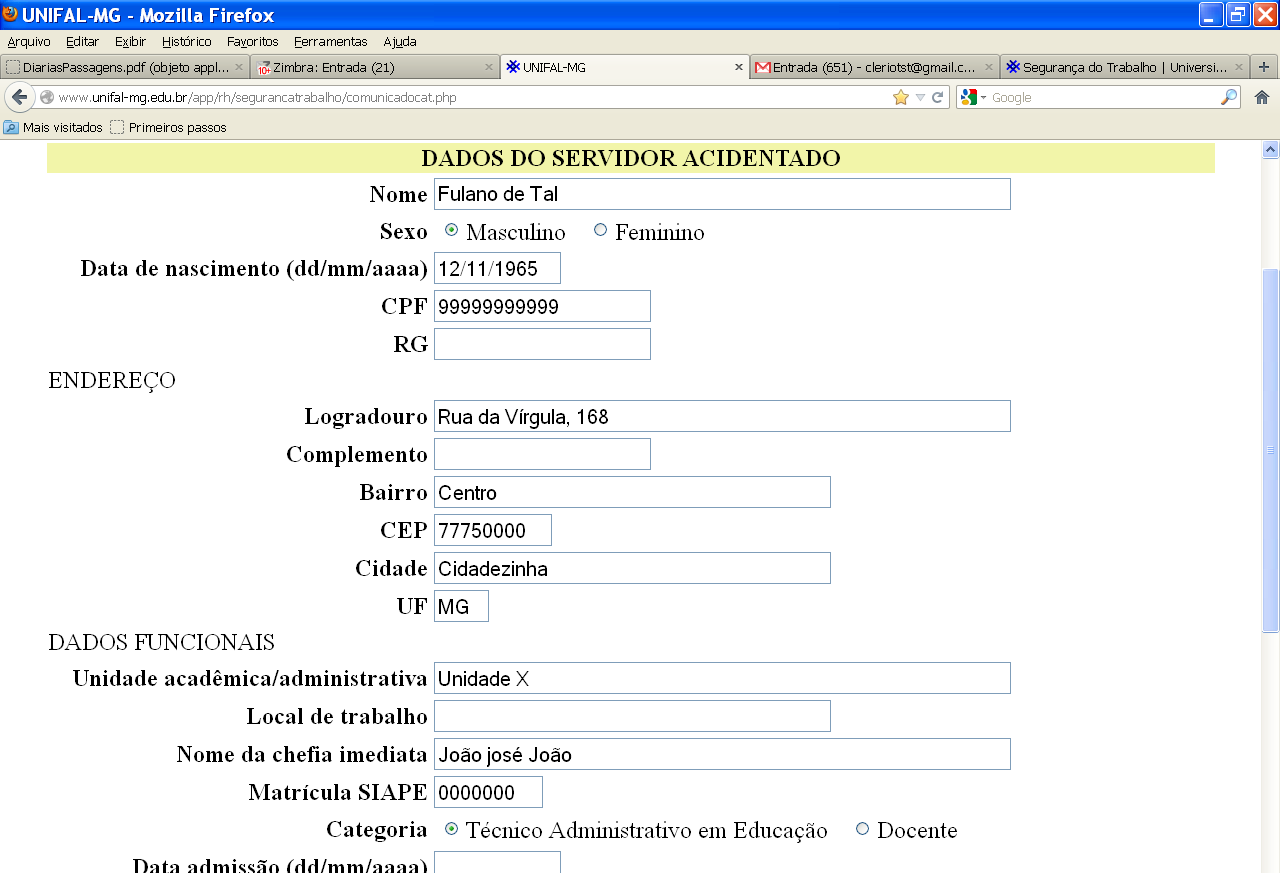
Task: Open the Ajuda menu
Action: click(400, 42)
